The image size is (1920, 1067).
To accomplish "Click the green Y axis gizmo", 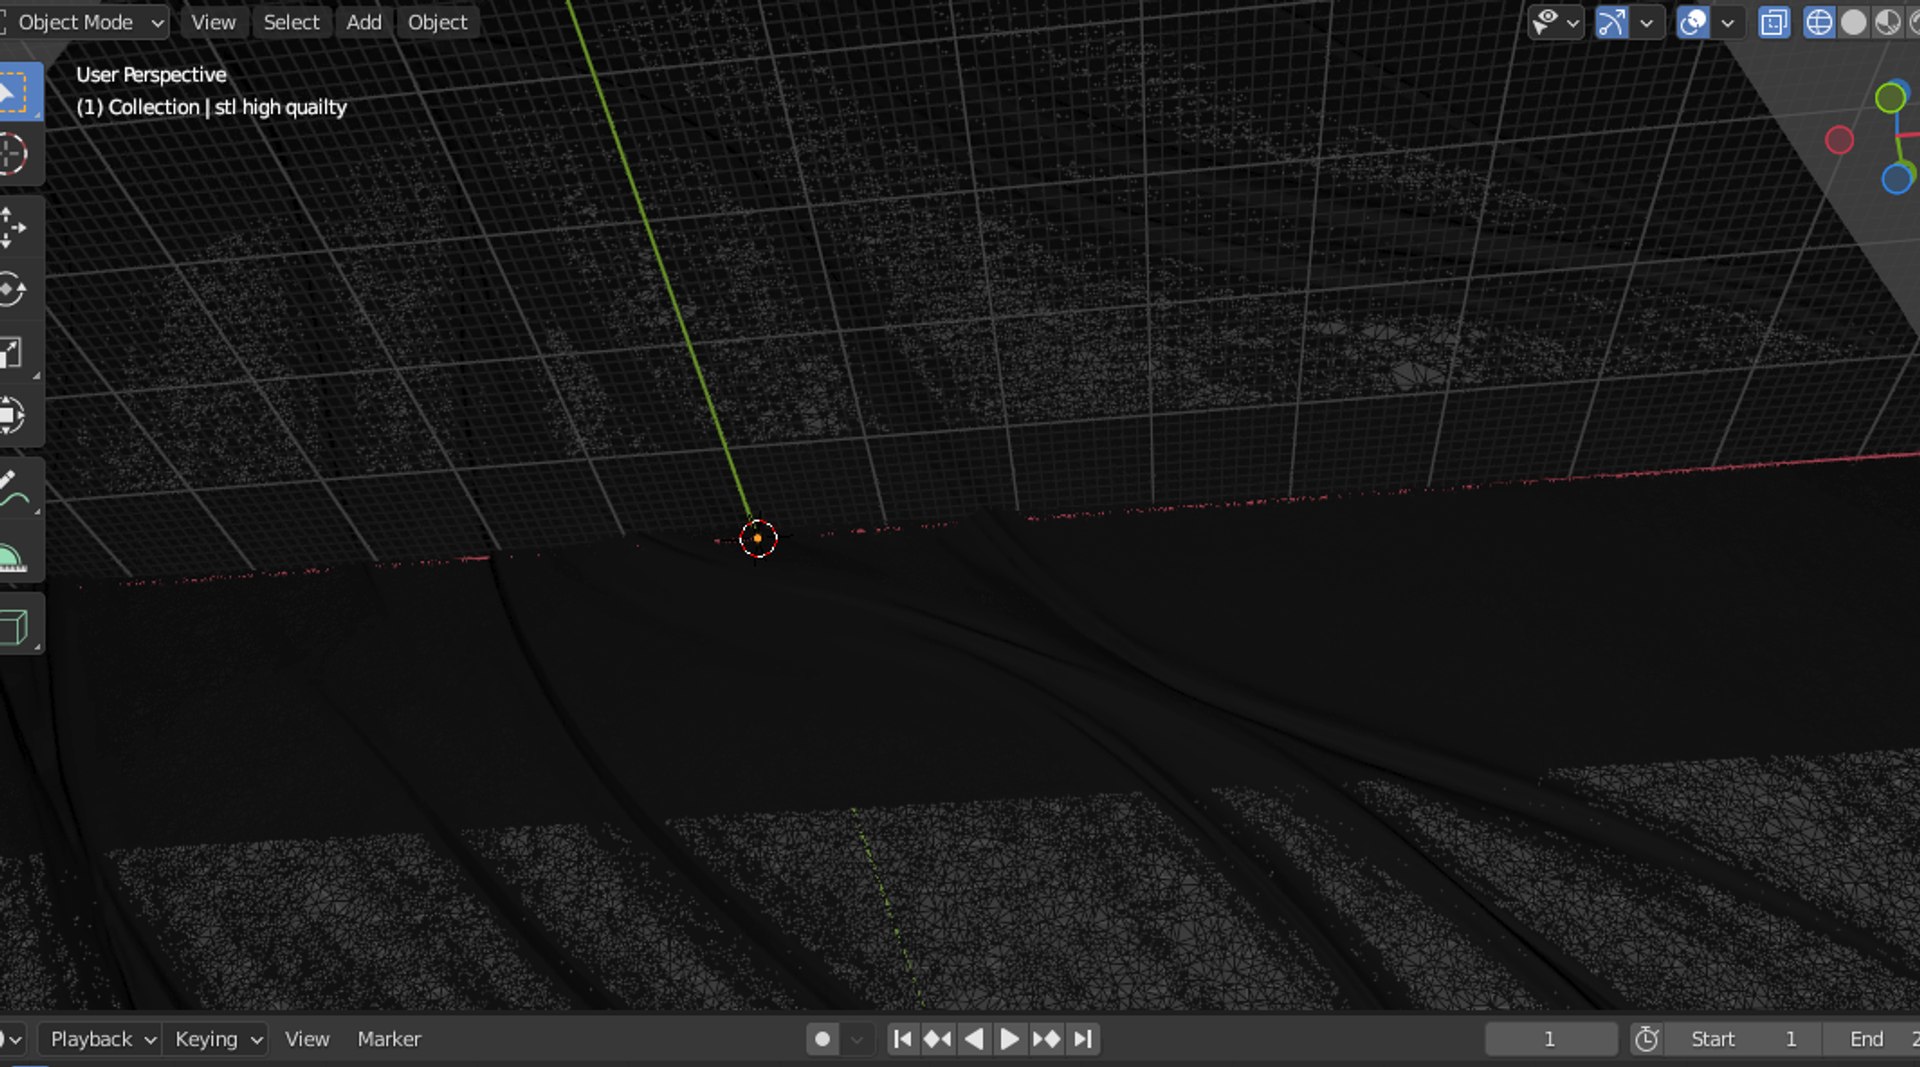I will (x=1890, y=98).
